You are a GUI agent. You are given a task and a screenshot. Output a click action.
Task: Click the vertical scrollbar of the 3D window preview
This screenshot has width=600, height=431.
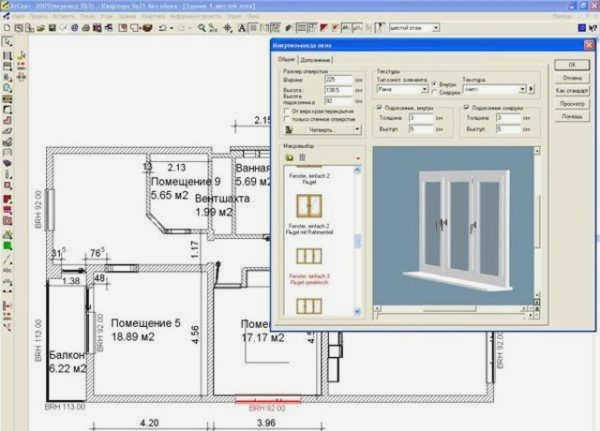(537, 224)
